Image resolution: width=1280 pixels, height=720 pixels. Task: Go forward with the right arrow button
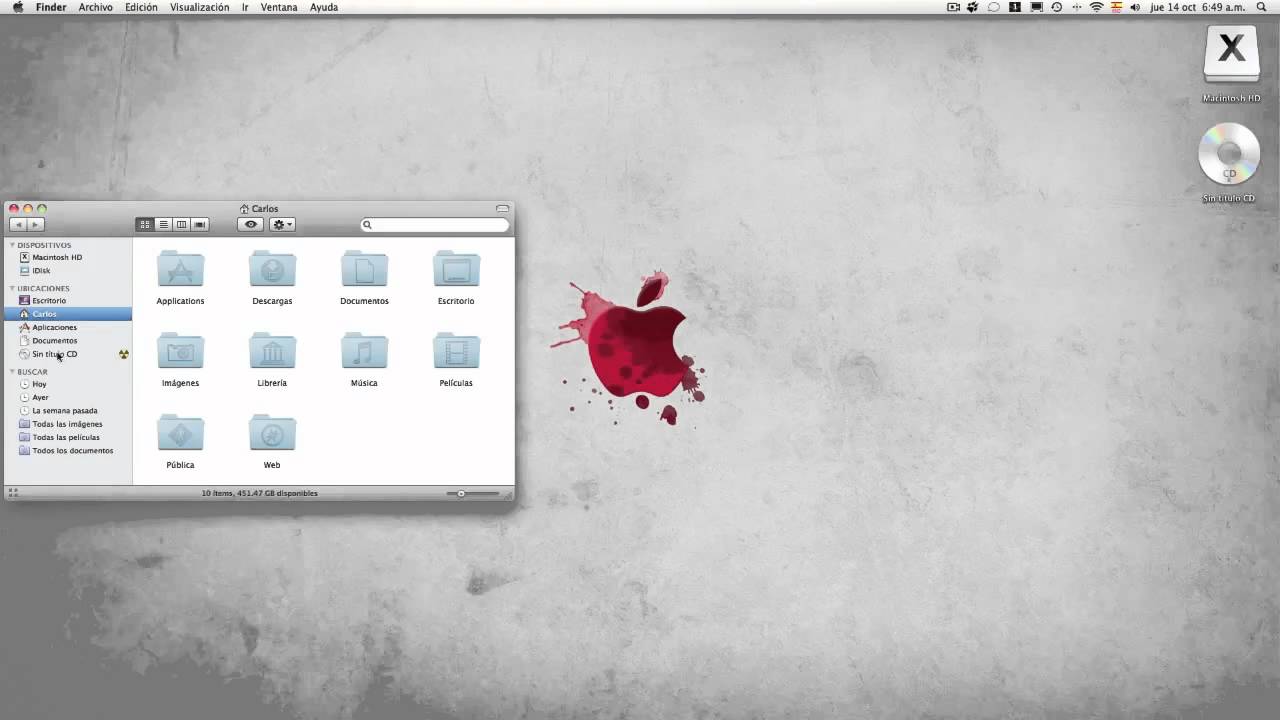(36, 225)
